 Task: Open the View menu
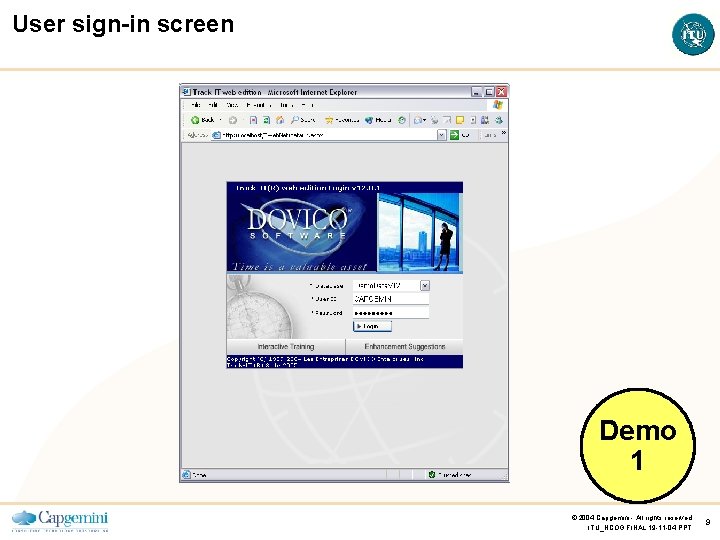tap(232, 105)
